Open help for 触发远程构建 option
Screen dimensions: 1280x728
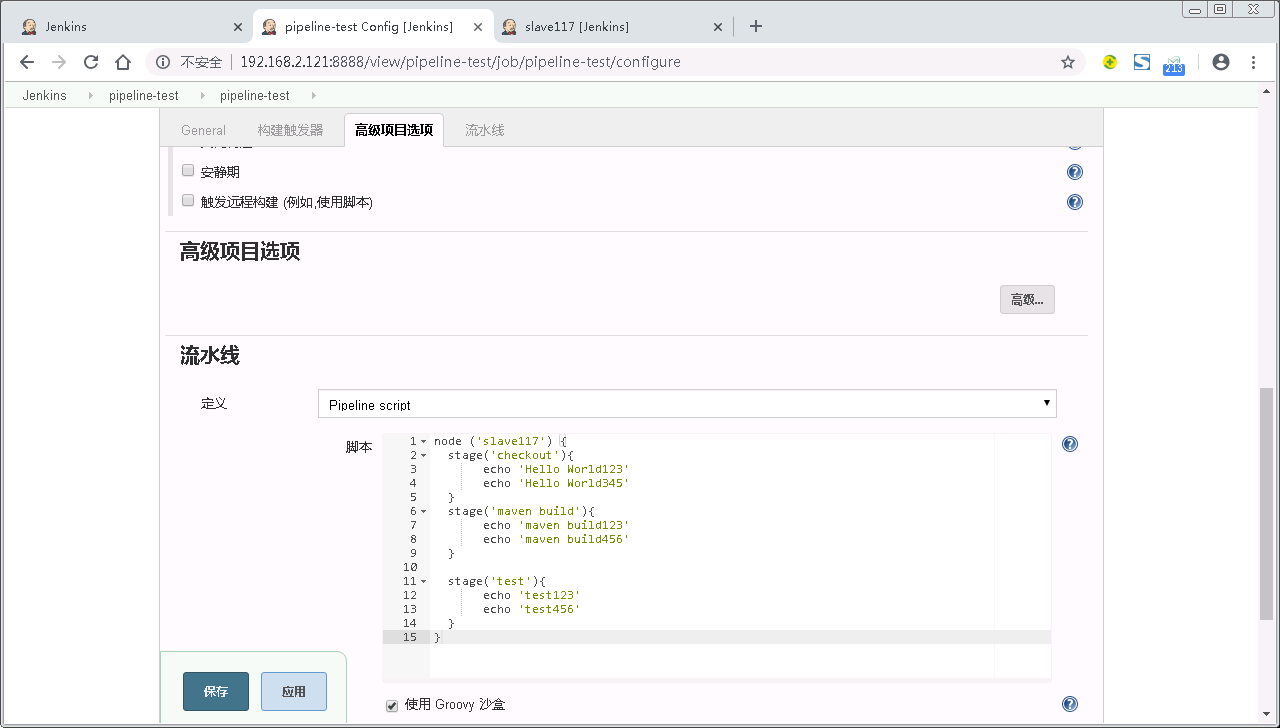1075,202
